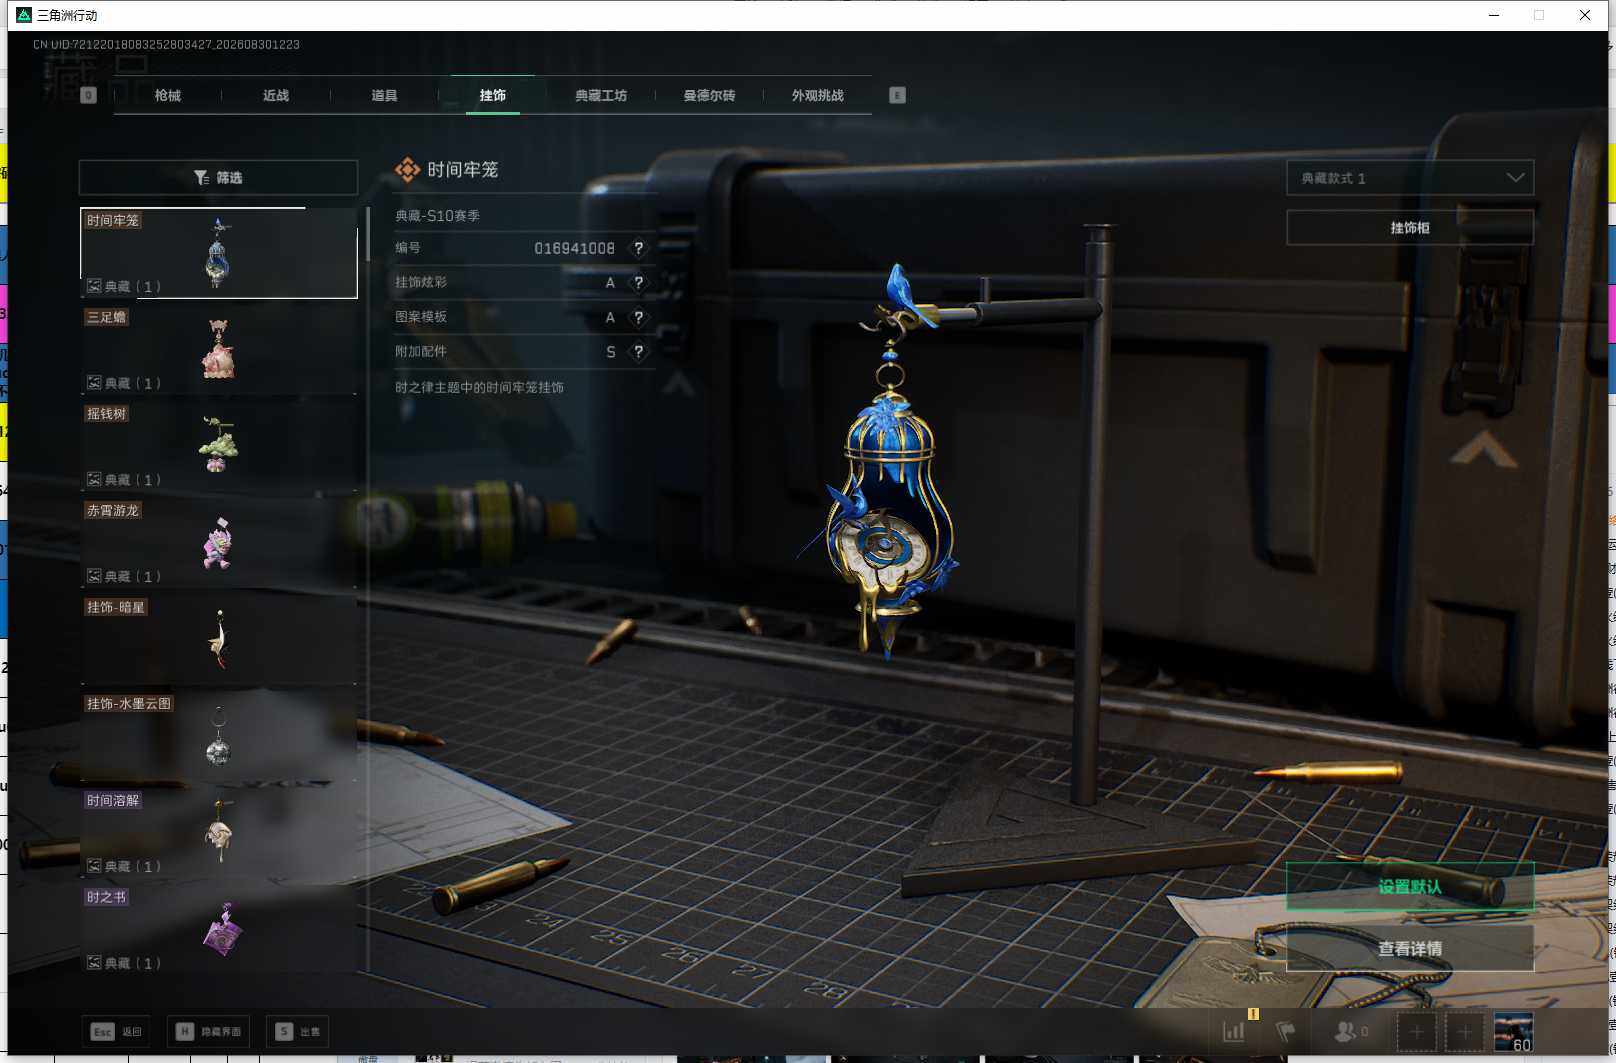
Task: Select the 挂饰-水墨云图 charm item
Action: click(219, 736)
